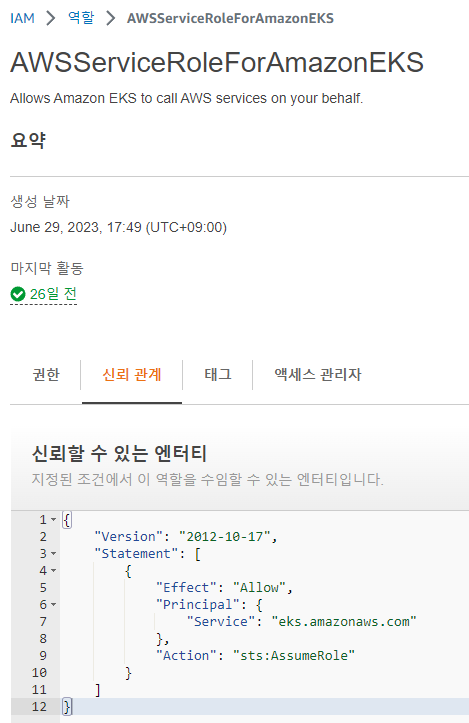Image resolution: width=469 pixels, height=723 pixels.
Task: Collapse the fold arrow on line 4
Action: (x=53, y=570)
